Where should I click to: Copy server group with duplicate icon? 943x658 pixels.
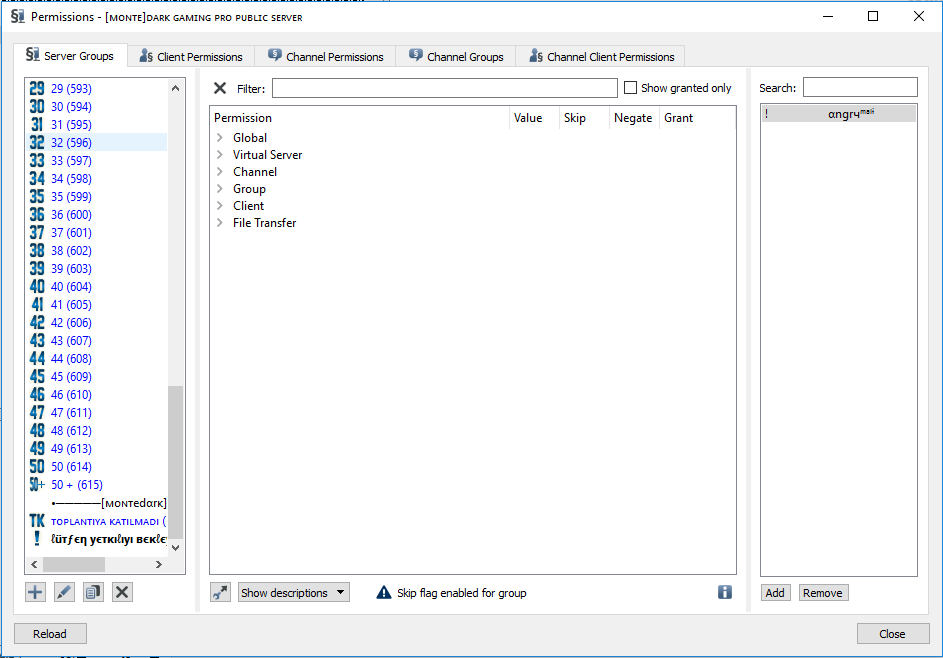(x=93, y=592)
